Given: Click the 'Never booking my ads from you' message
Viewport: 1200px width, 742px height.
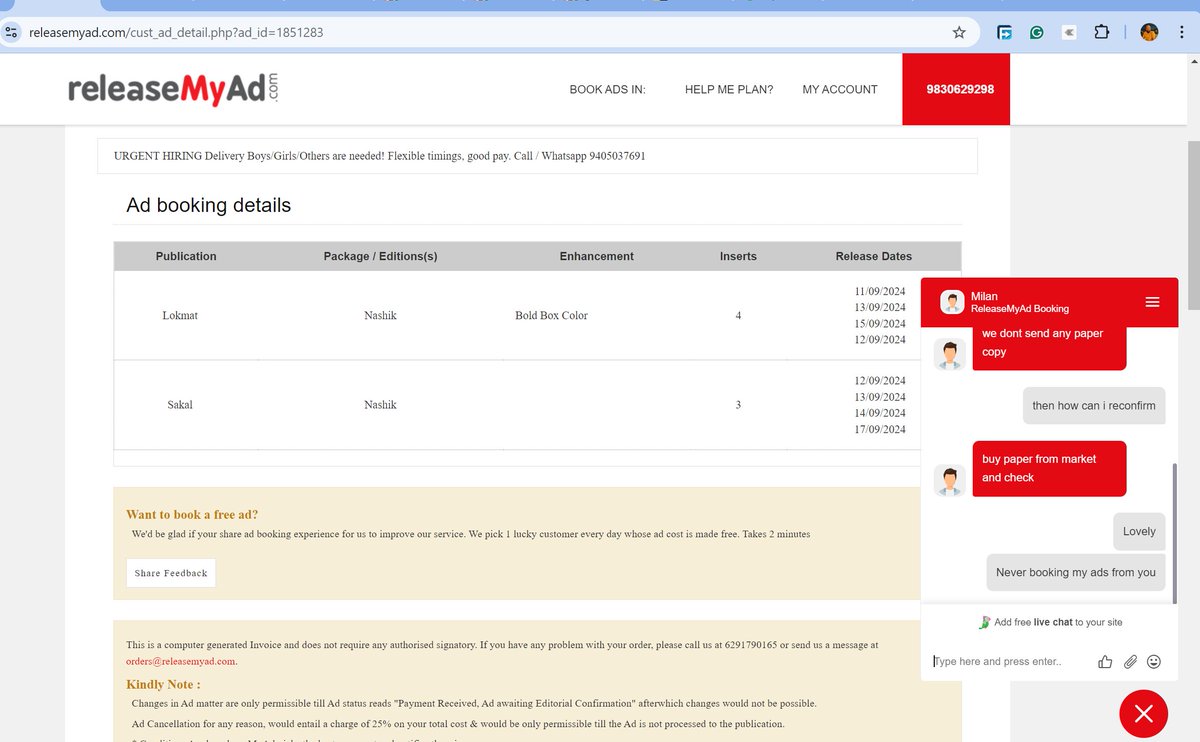Looking at the screenshot, I should click(x=1076, y=573).
